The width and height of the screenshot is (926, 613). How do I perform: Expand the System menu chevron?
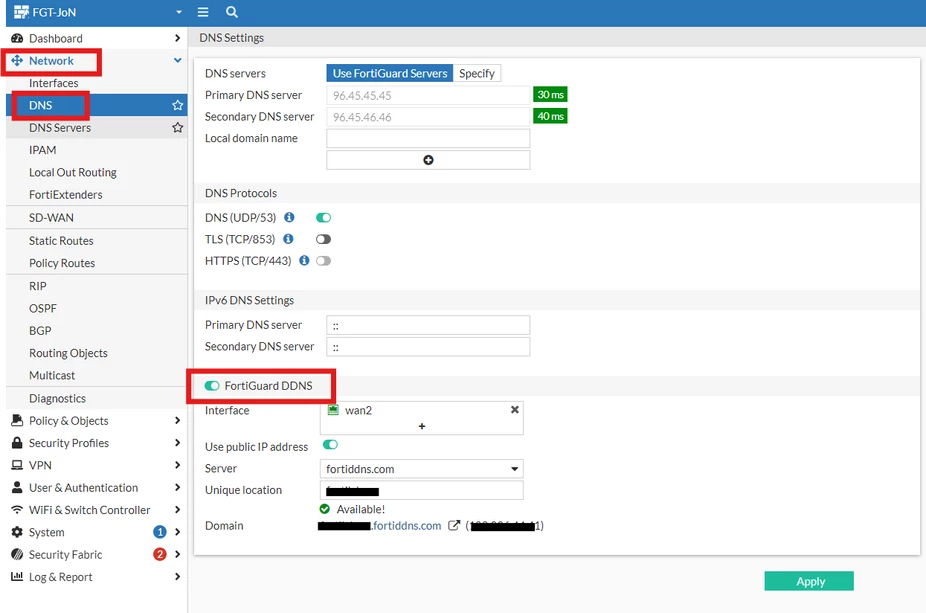point(177,532)
